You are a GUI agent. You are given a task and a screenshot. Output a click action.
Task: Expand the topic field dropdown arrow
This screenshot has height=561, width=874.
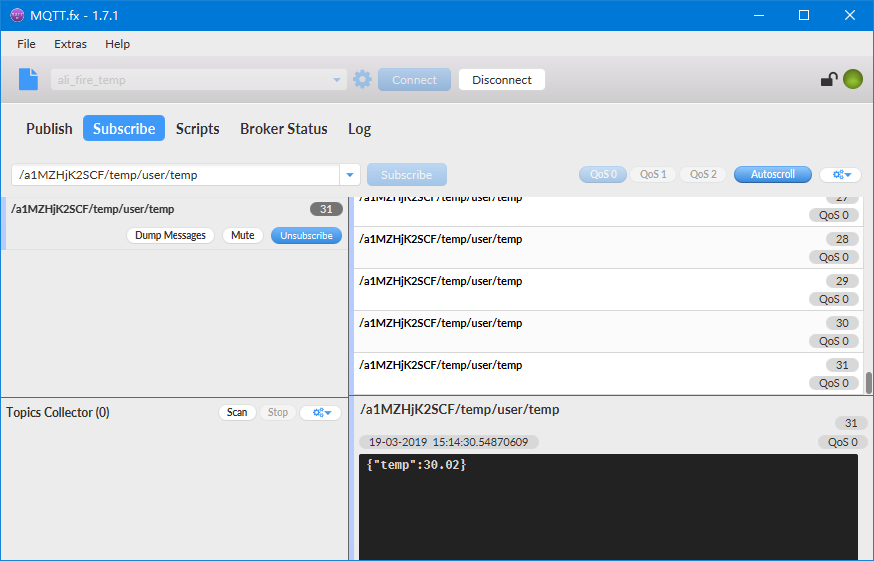click(350, 175)
